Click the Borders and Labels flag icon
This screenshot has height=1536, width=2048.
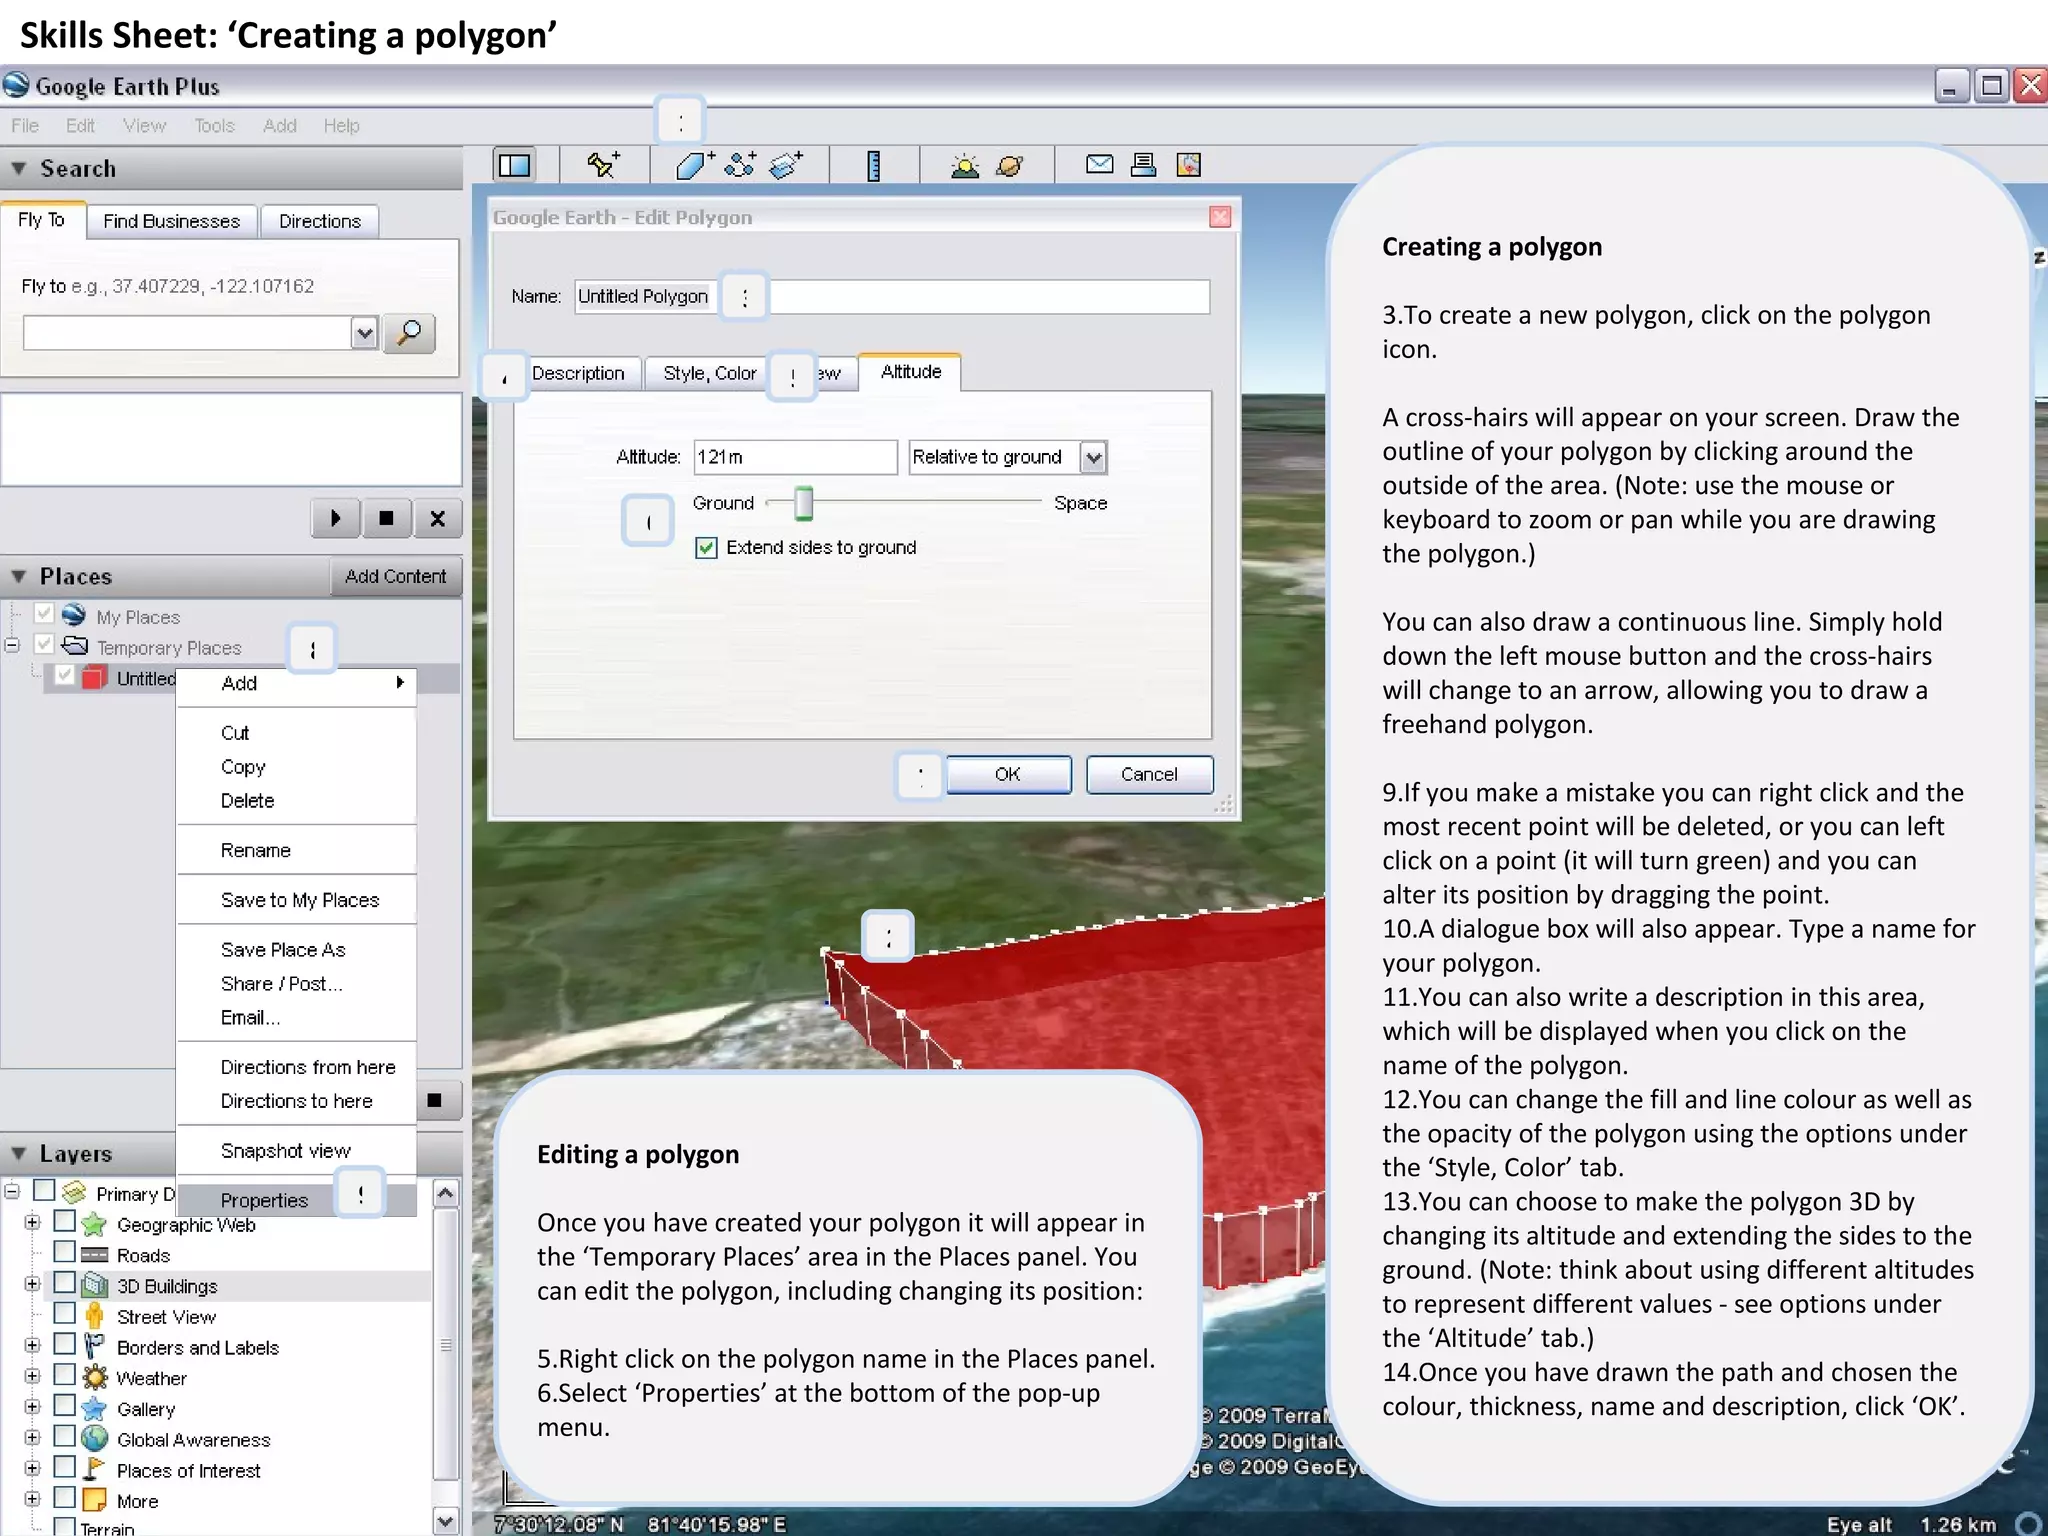pos(94,1347)
